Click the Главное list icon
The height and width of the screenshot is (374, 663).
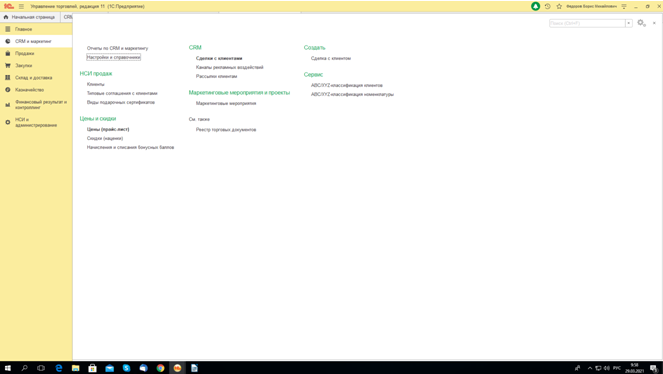pyautogui.click(x=8, y=29)
